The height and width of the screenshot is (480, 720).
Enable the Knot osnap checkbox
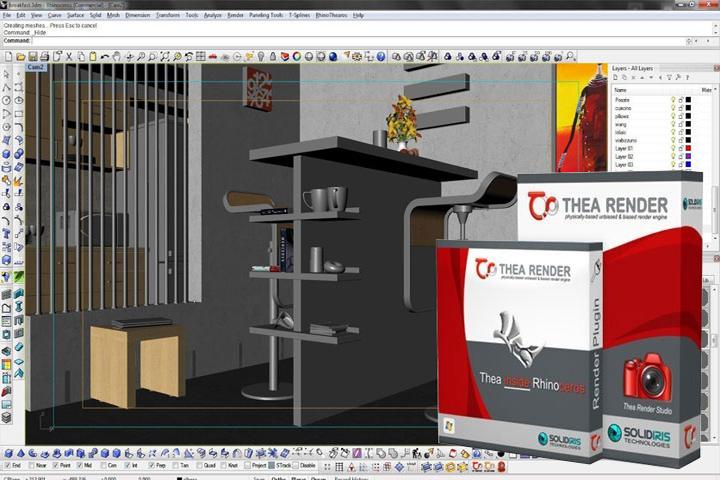224,466
